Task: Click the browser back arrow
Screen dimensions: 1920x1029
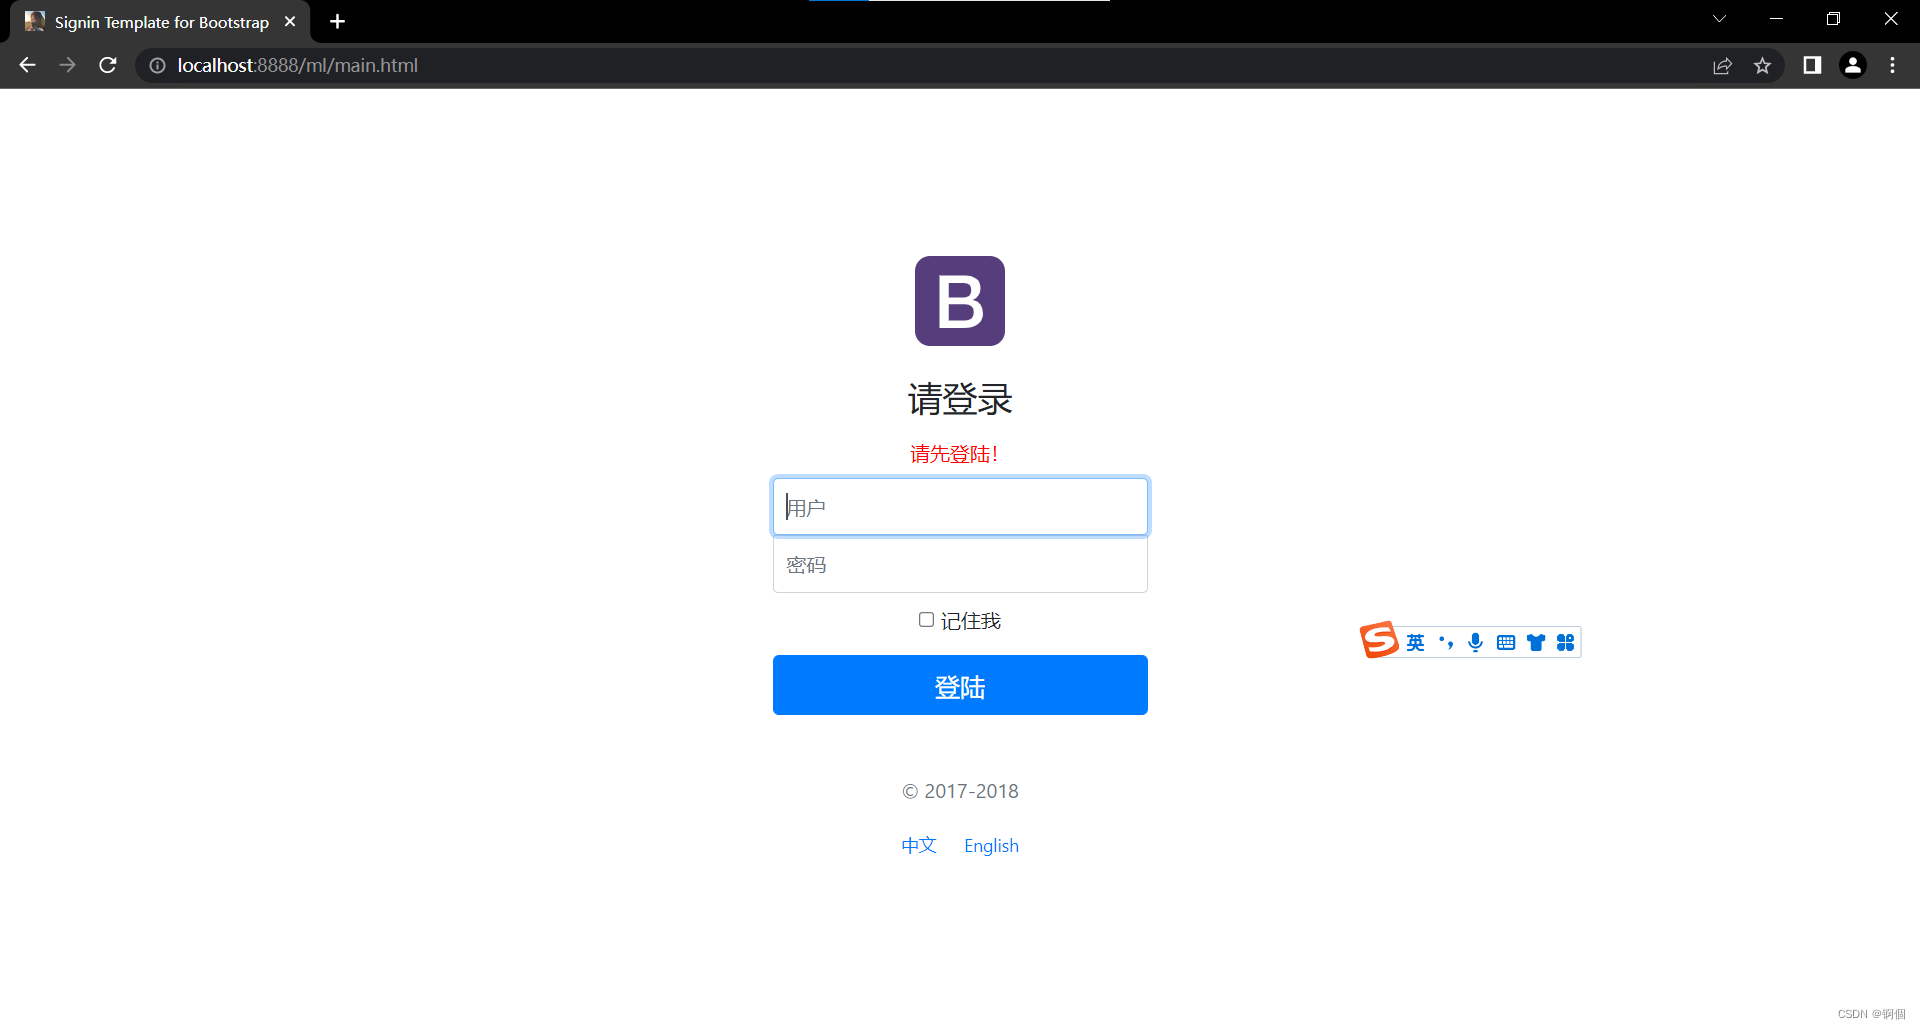Action: pyautogui.click(x=27, y=65)
